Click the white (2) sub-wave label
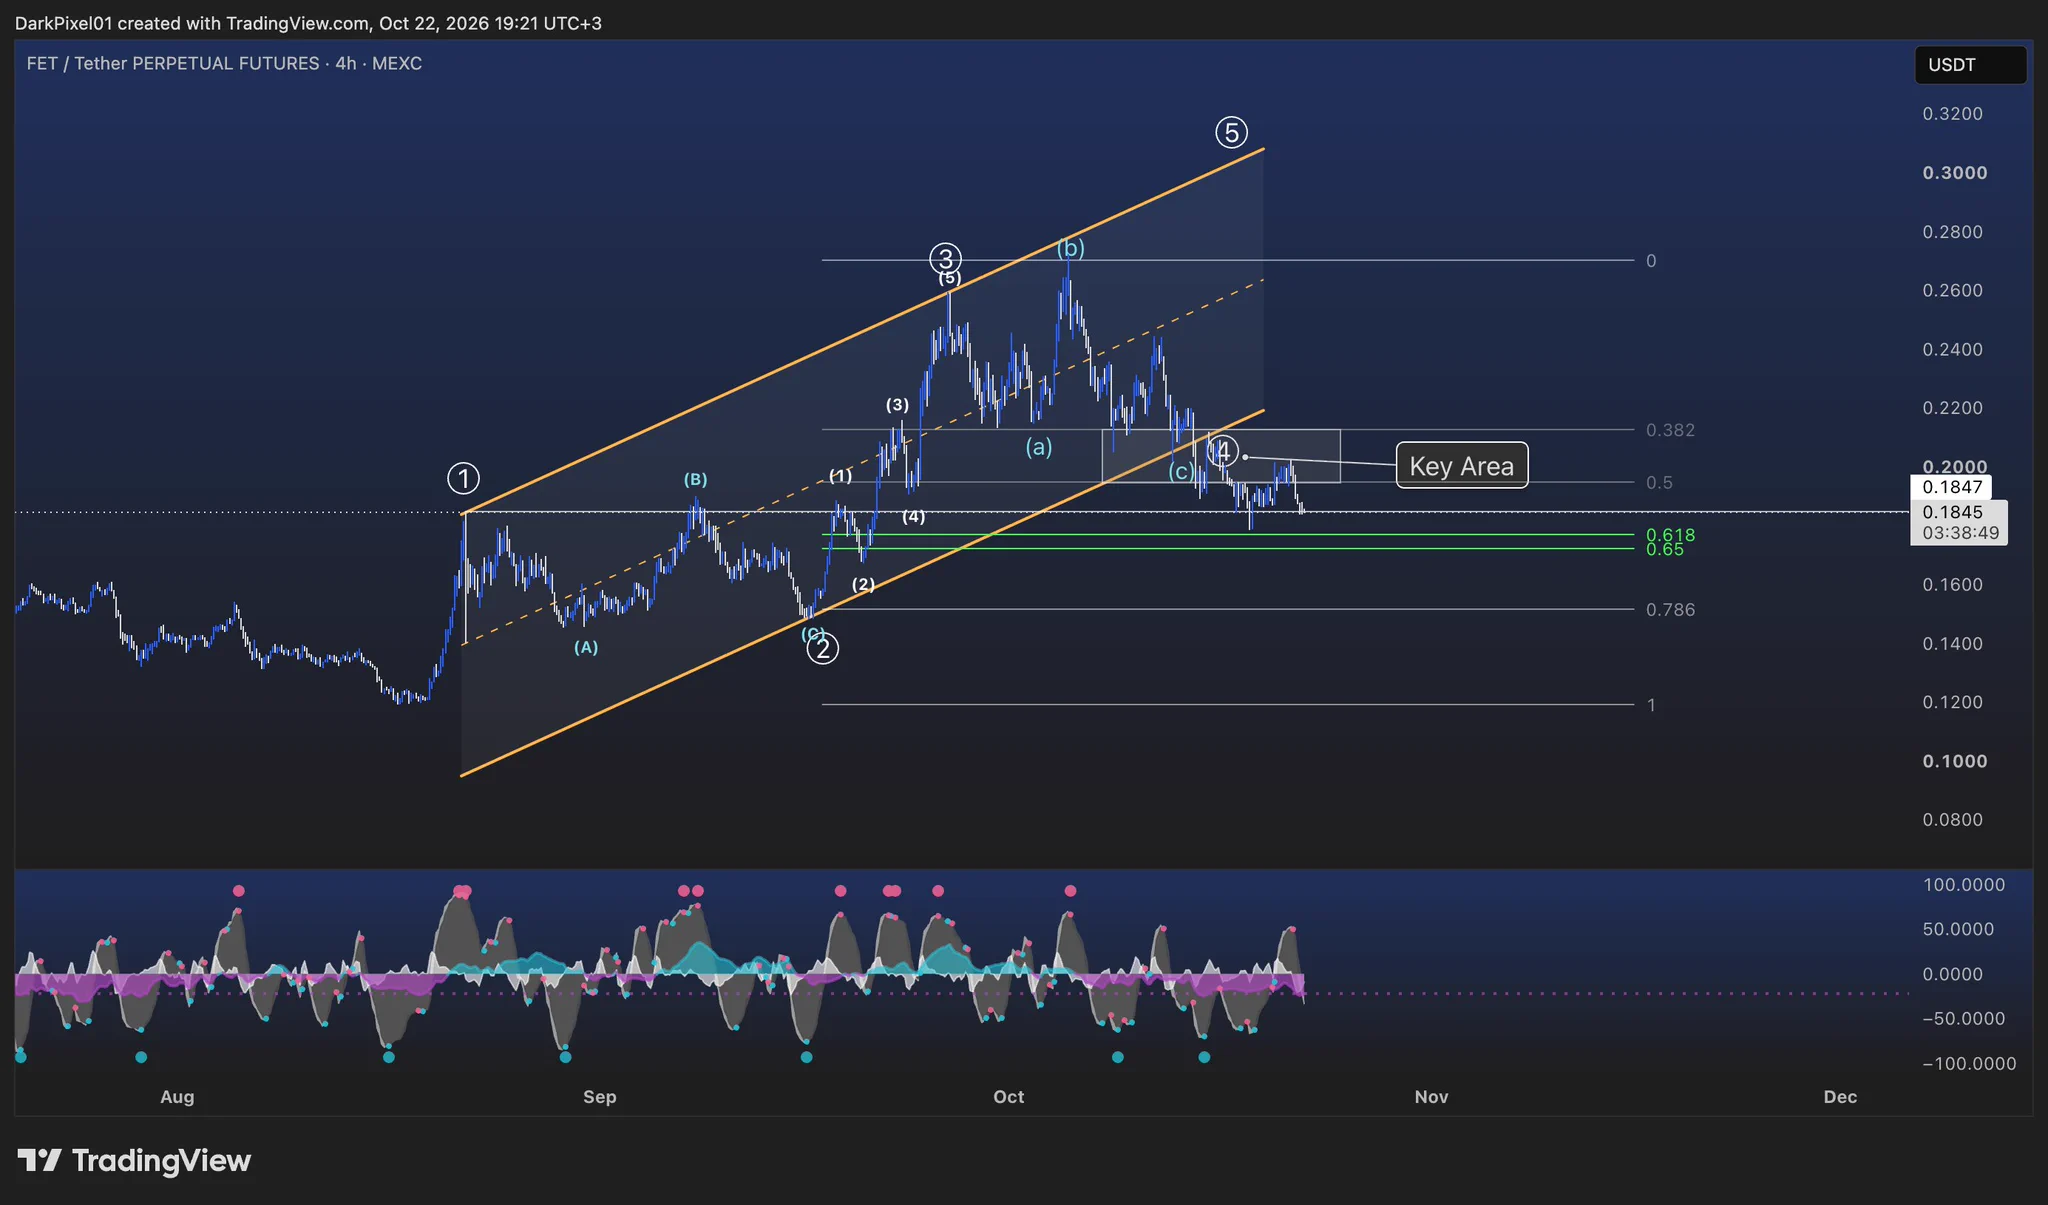The height and width of the screenshot is (1205, 2048). [x=863, y=584]
